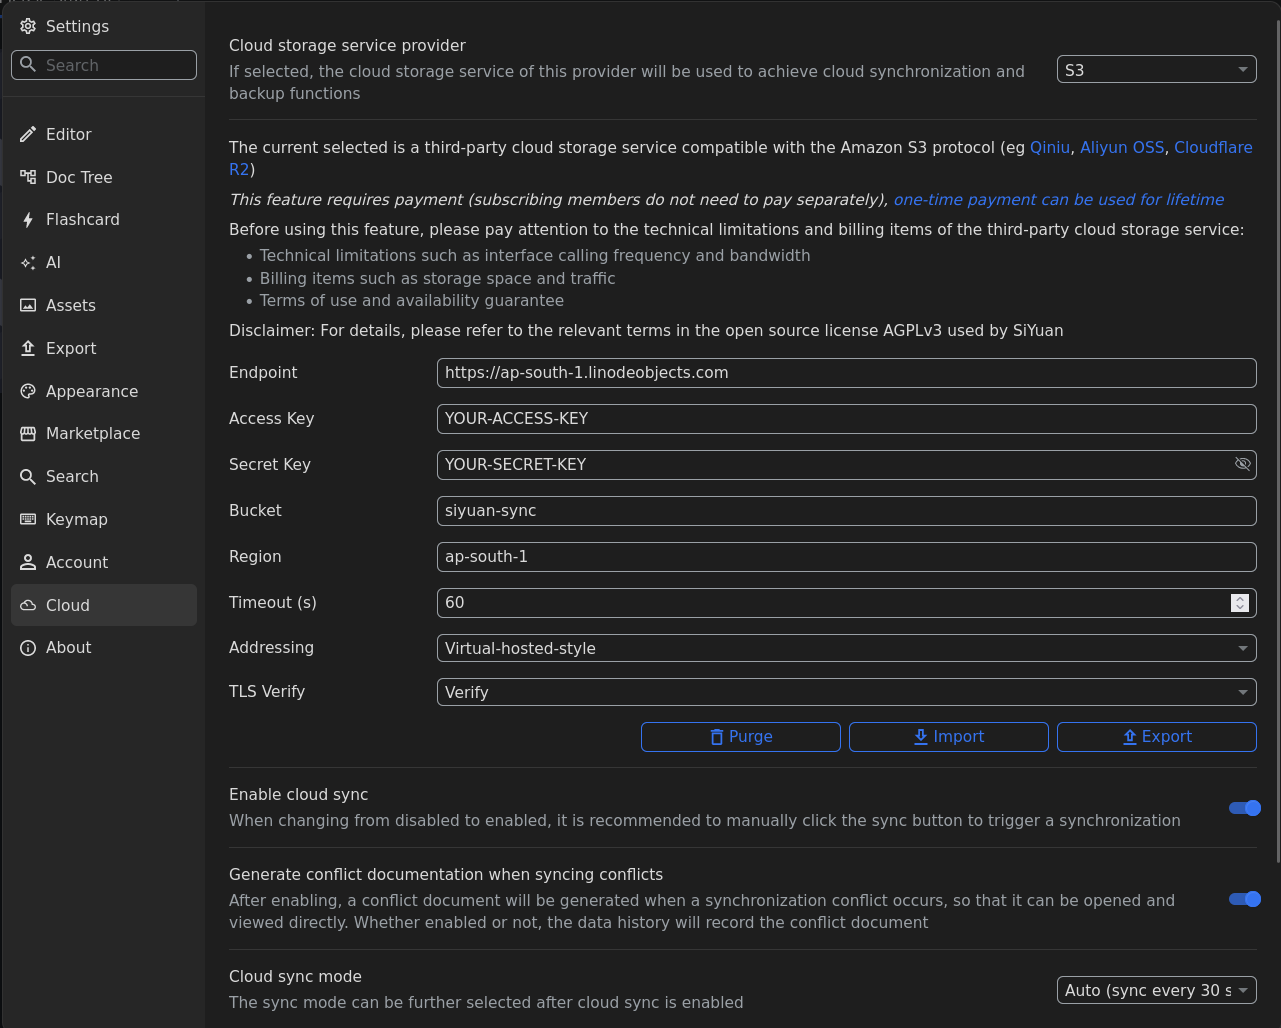Expand the Addressing Virtual-hosted-style dropdown
Viewport: 1281px width, 1028px height.
pos(846,648)
